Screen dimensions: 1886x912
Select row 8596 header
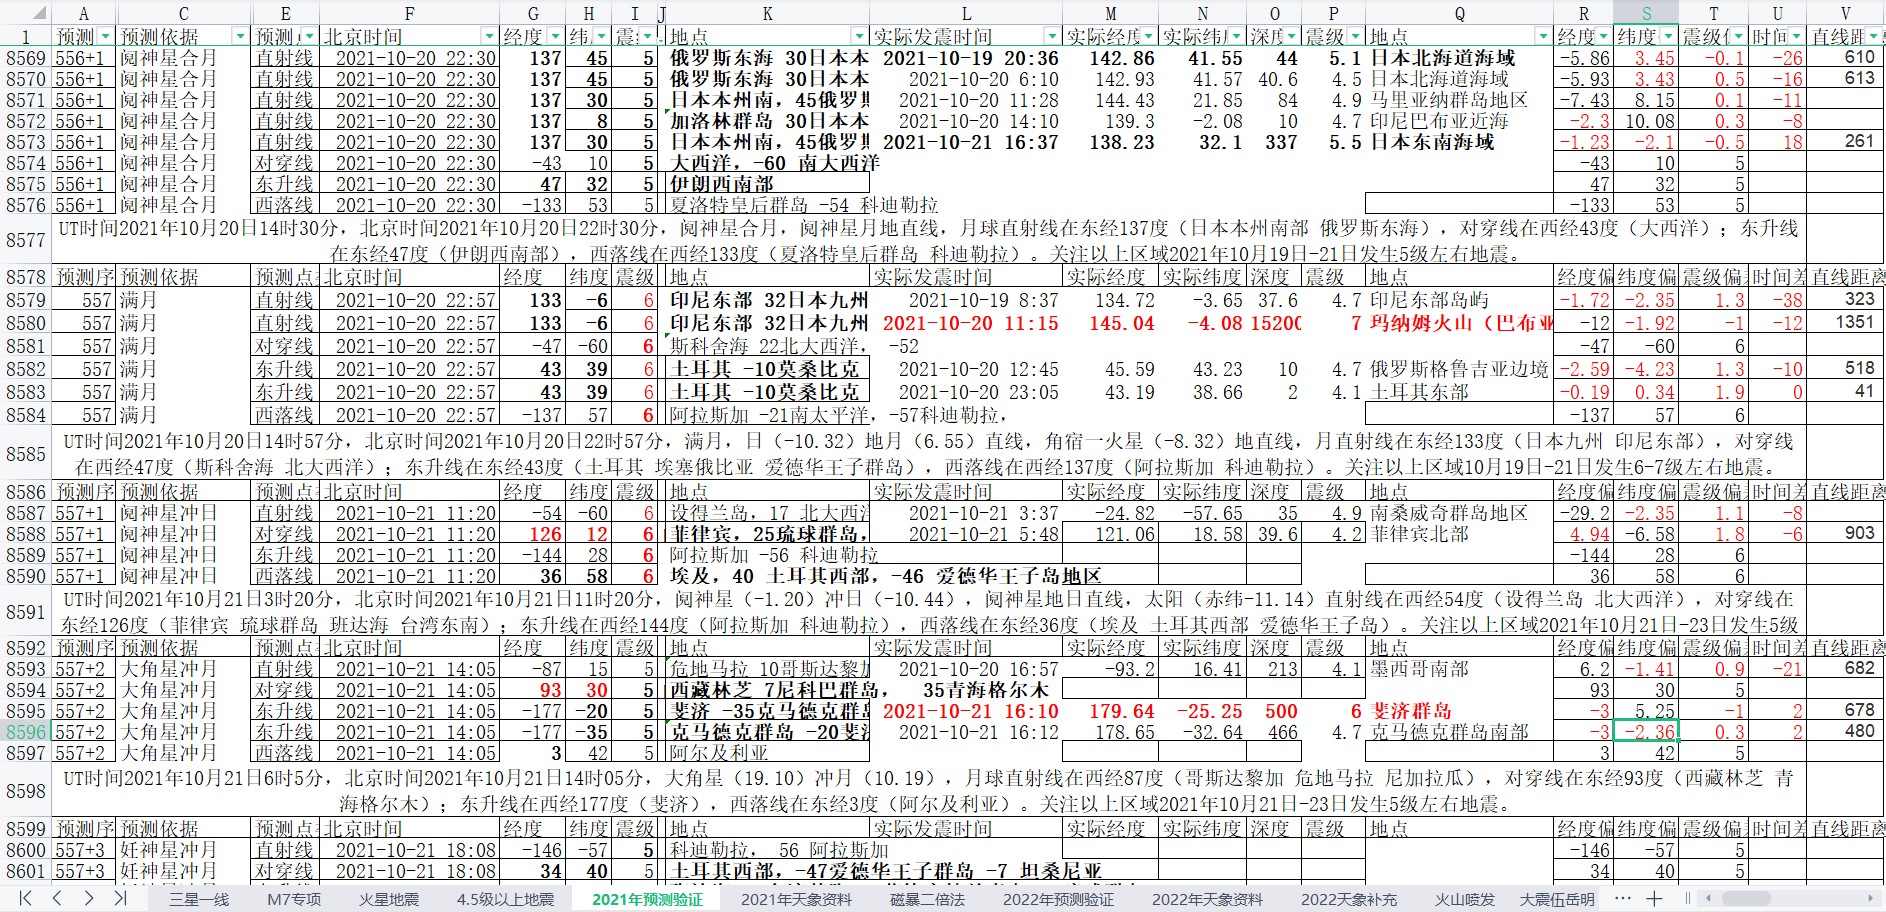point(25,732)
